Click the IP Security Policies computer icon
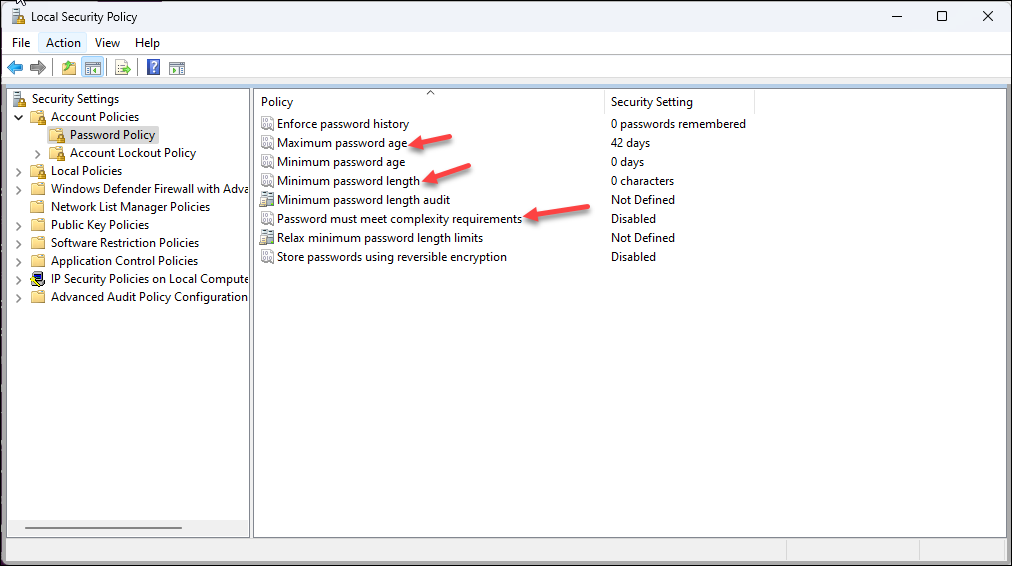This screenshot has width=1012, height=566. 38,279
